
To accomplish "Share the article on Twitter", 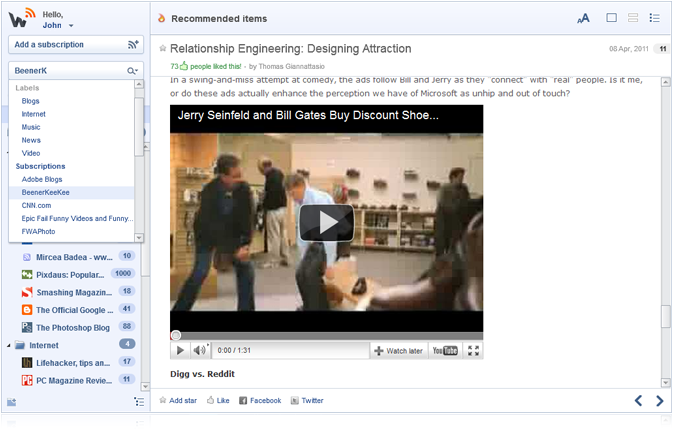I will pos(307,400).
